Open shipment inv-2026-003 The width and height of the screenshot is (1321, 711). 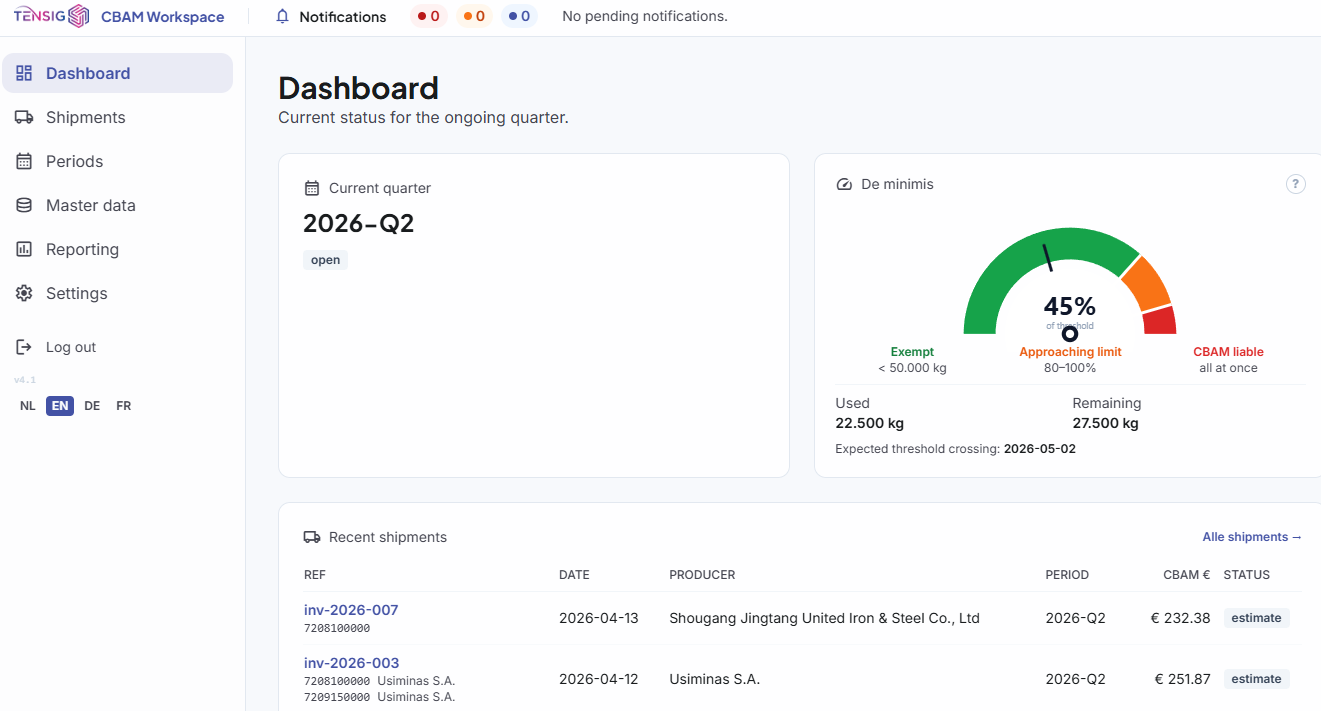tap(351, 662)
